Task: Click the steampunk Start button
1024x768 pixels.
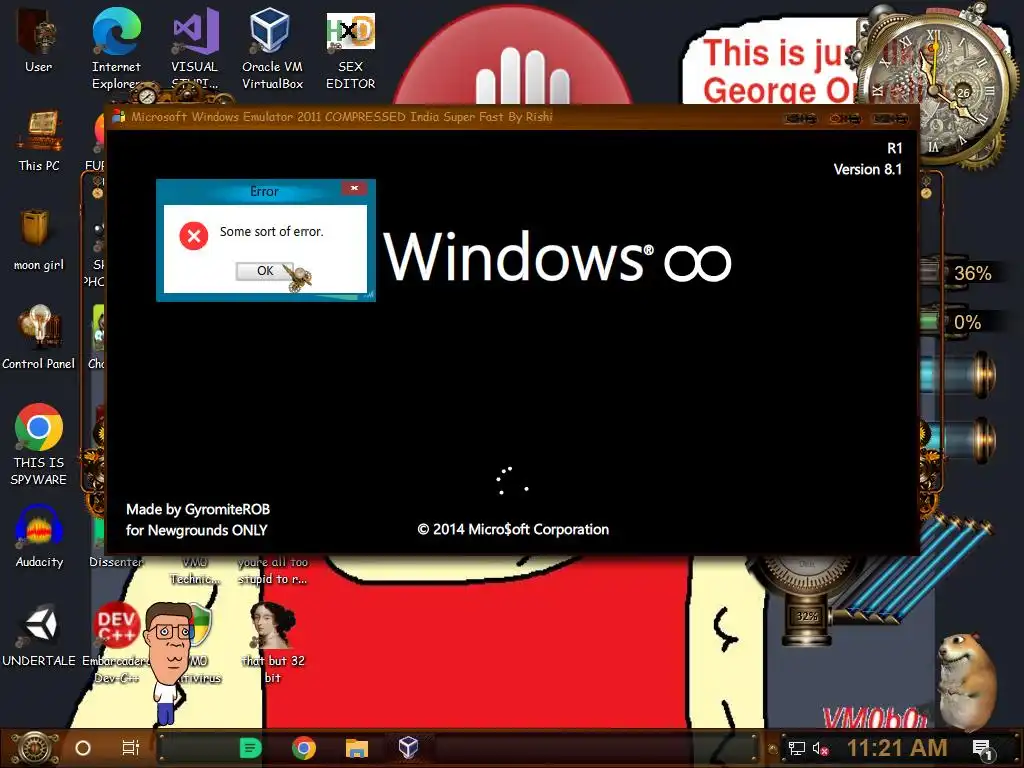Action: [35, 748]
